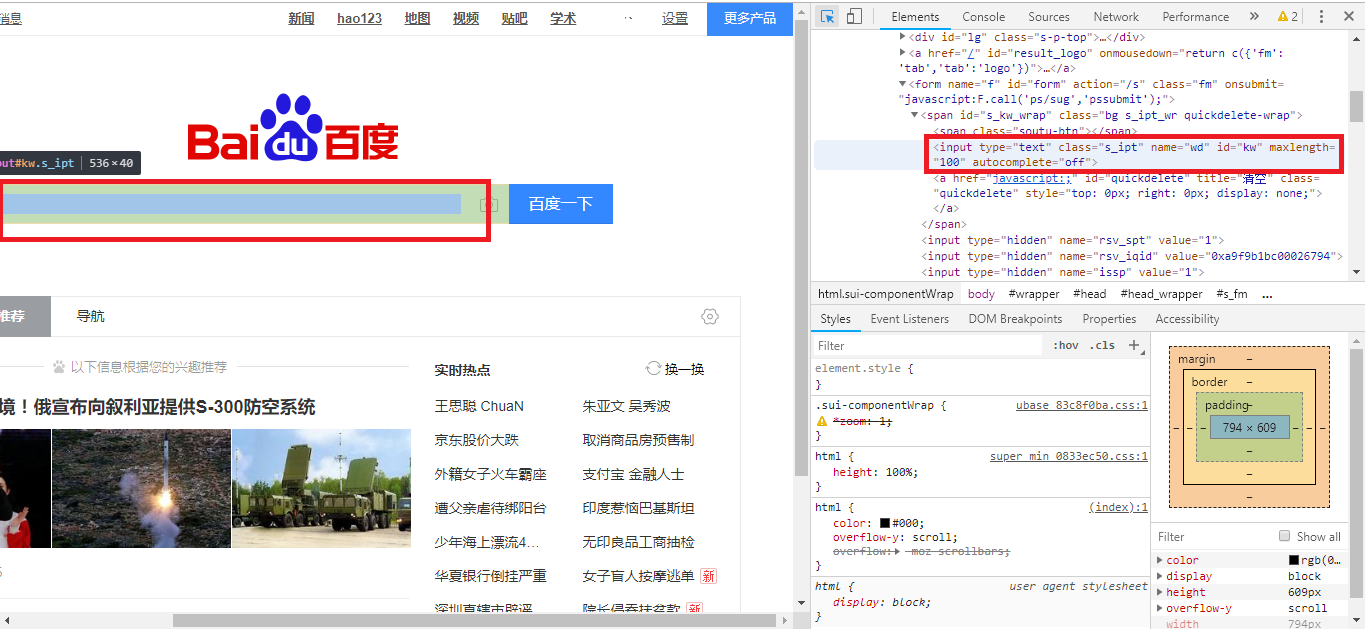Switch to the Network tab
The height and width of the screenshot is (629, 1365).
[x=1116, y=16]
